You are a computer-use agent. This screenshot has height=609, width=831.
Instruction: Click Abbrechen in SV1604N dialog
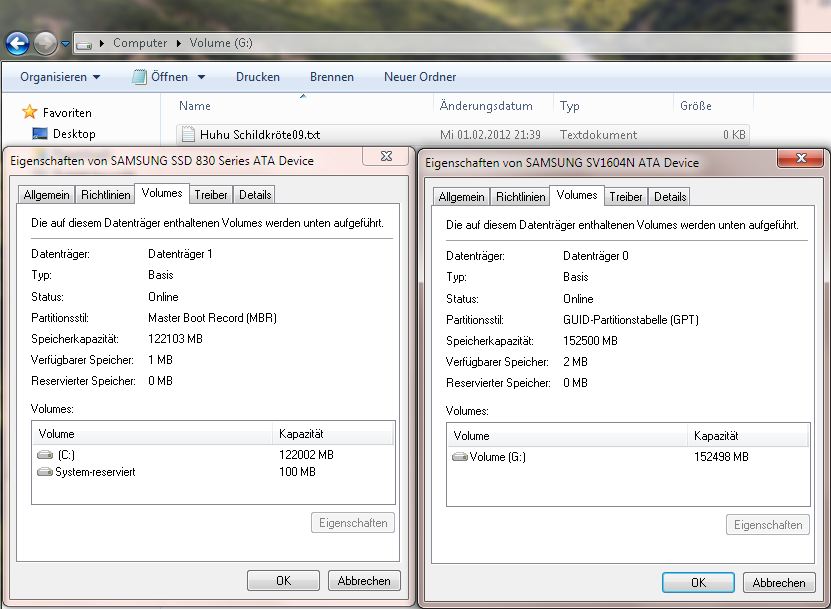pyautogui.click(x=779, y=583)
